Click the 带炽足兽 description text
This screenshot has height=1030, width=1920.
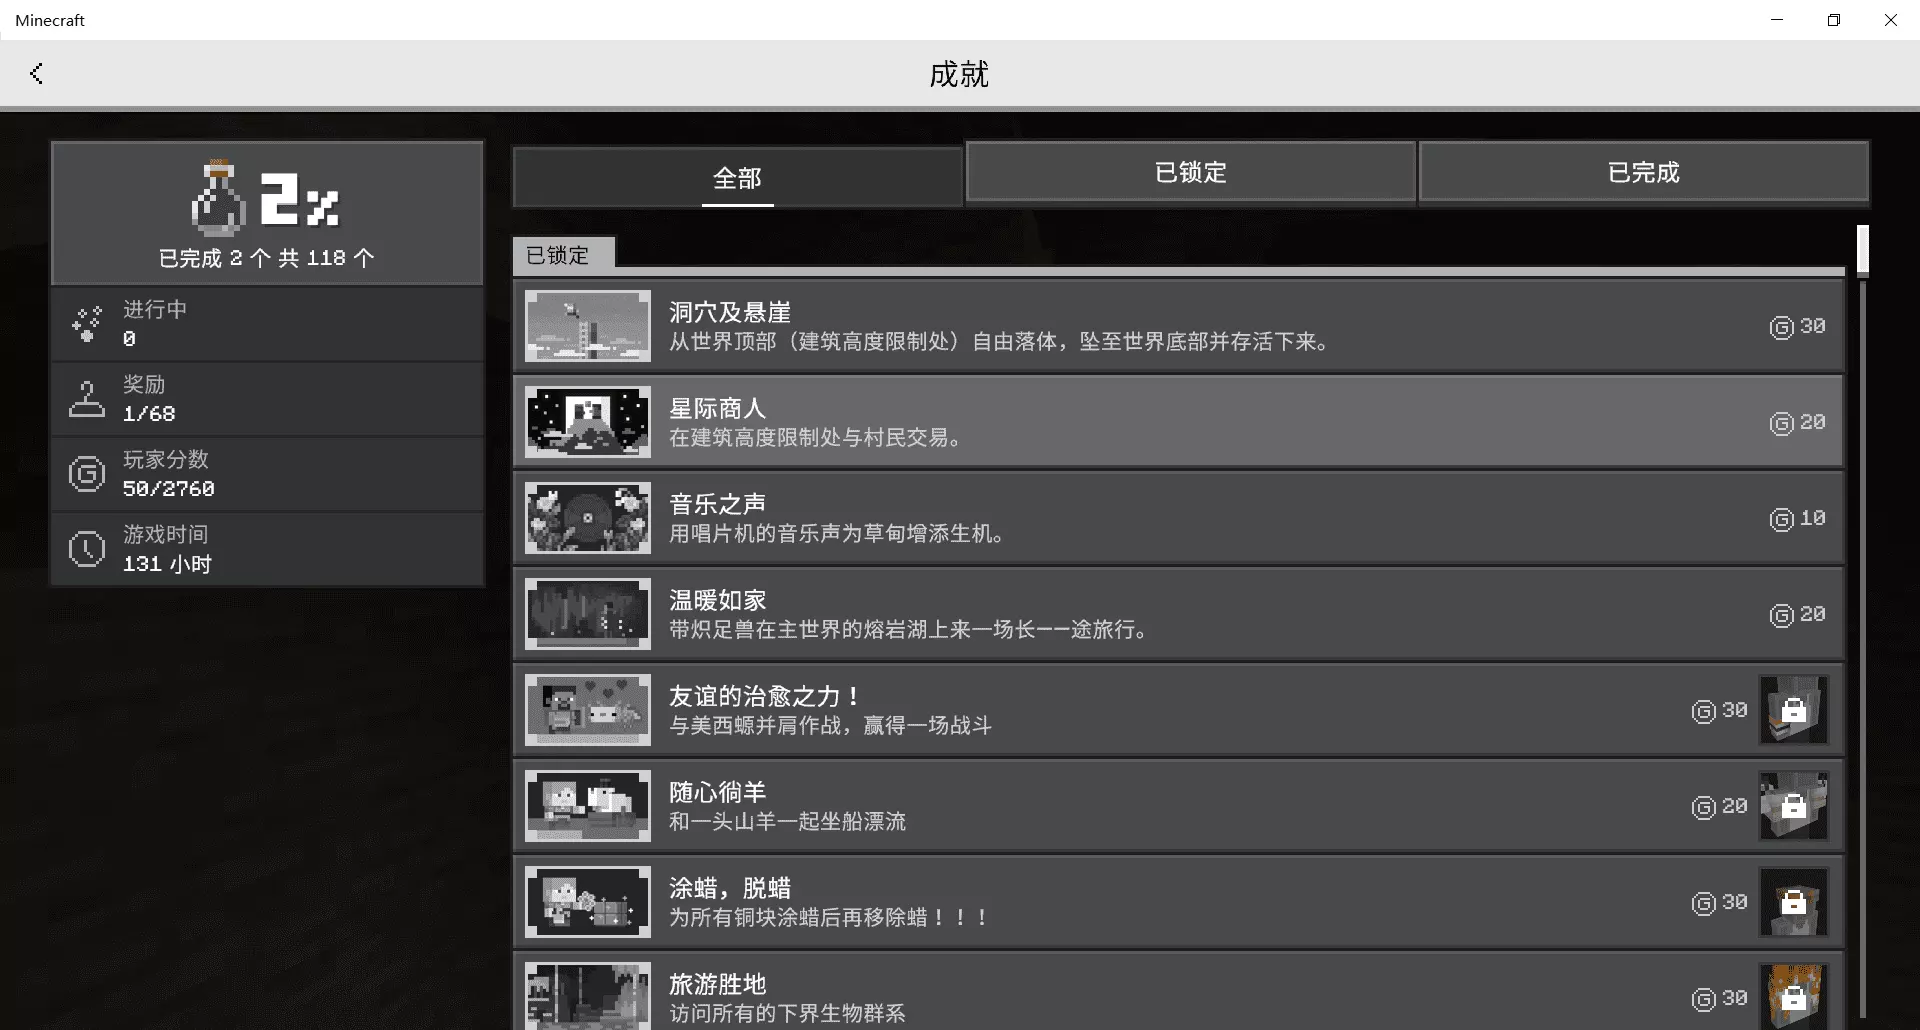(911, 629)
